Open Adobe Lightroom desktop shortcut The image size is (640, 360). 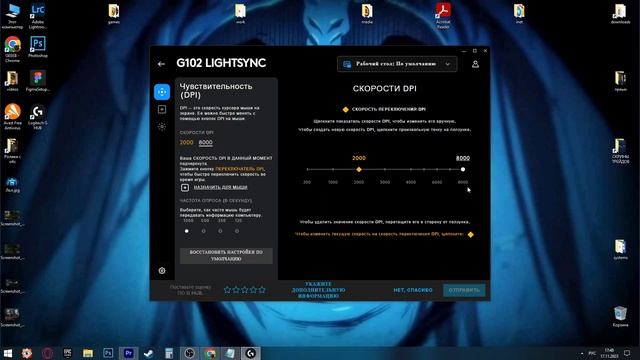38,16
